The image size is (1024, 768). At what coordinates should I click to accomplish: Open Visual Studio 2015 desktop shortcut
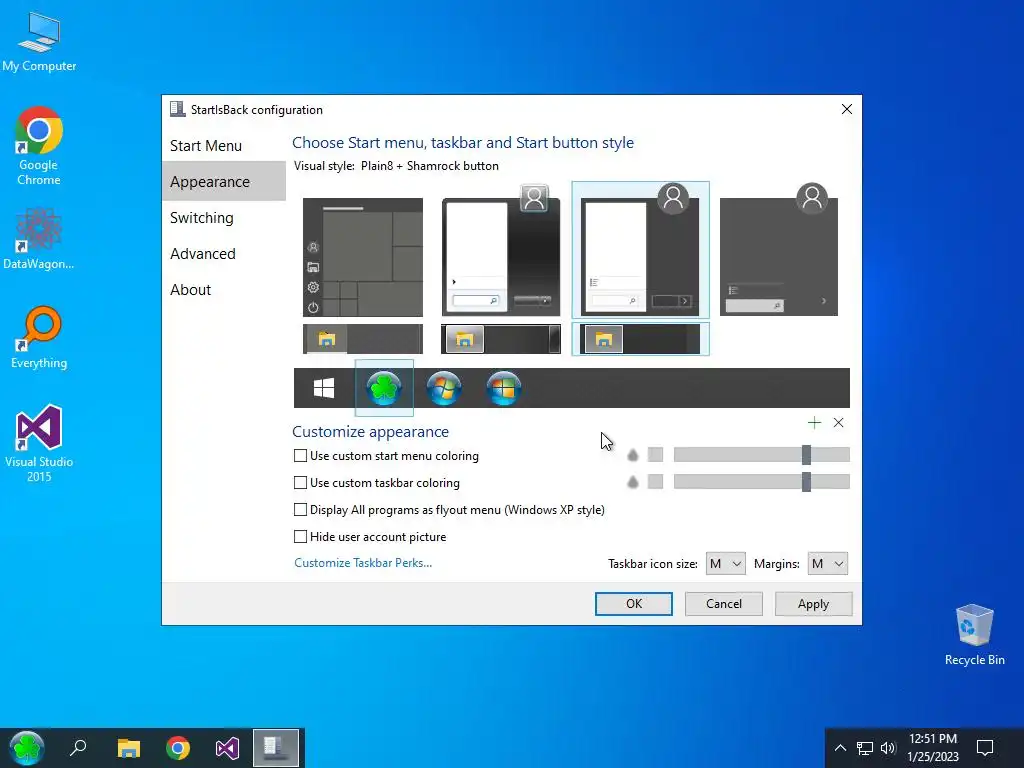point(39,443)
